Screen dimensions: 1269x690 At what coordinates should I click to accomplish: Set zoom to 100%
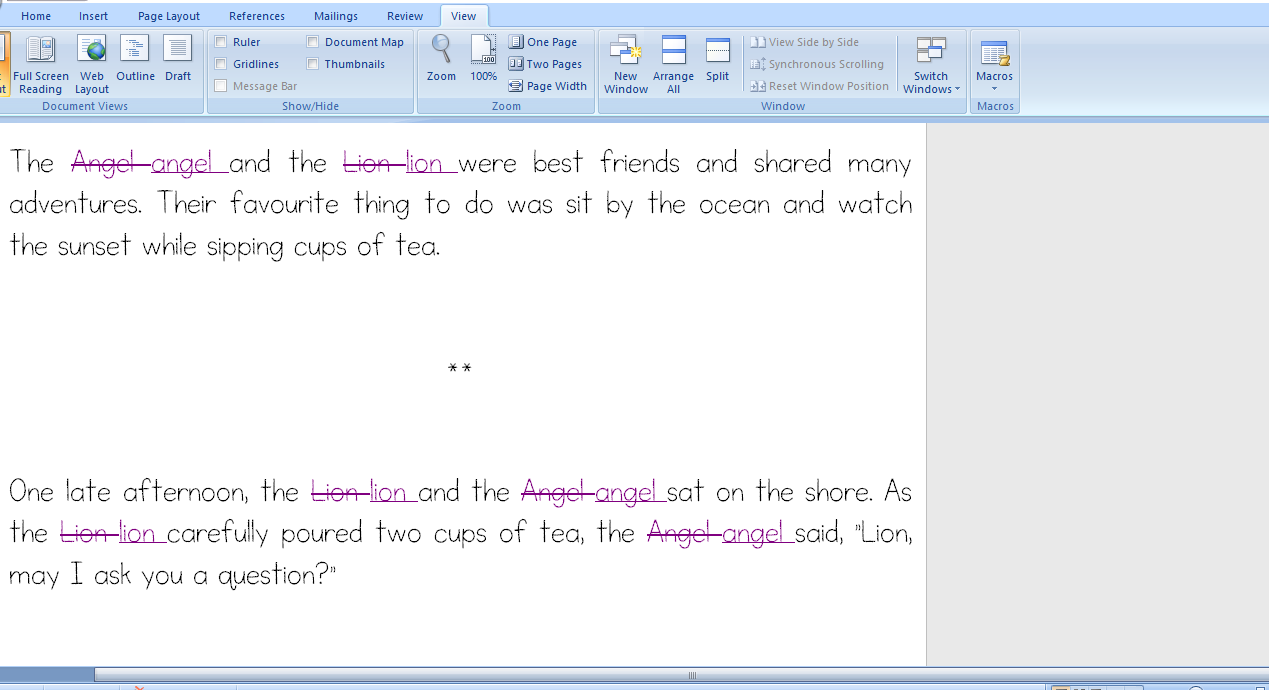click(x=483, y=60)
